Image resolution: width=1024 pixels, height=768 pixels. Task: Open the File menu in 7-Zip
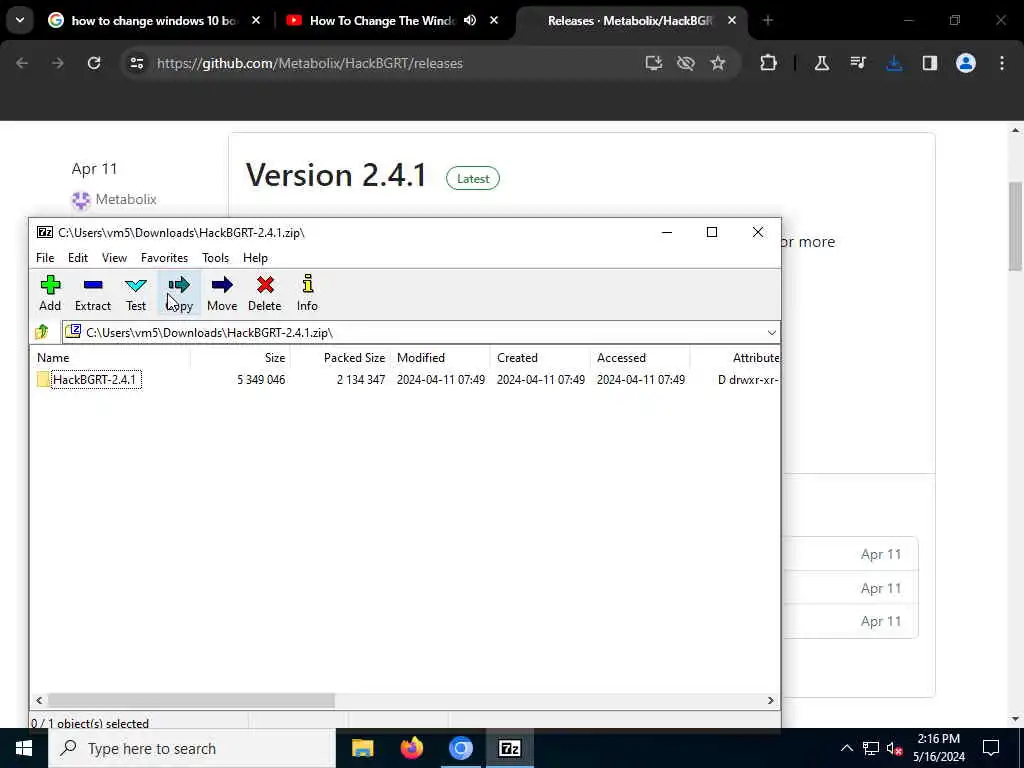click(x=45, y=258)
